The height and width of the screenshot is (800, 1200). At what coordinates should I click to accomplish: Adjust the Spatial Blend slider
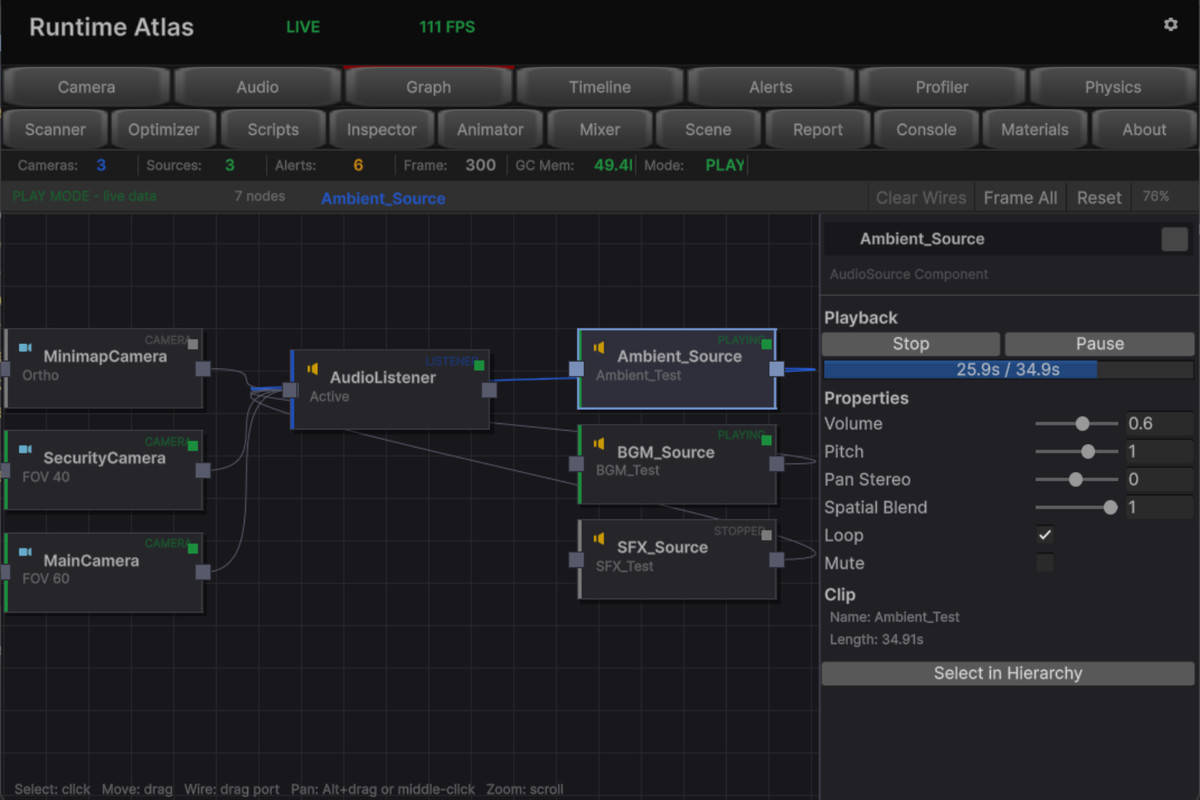click(x=1076, y=508)
